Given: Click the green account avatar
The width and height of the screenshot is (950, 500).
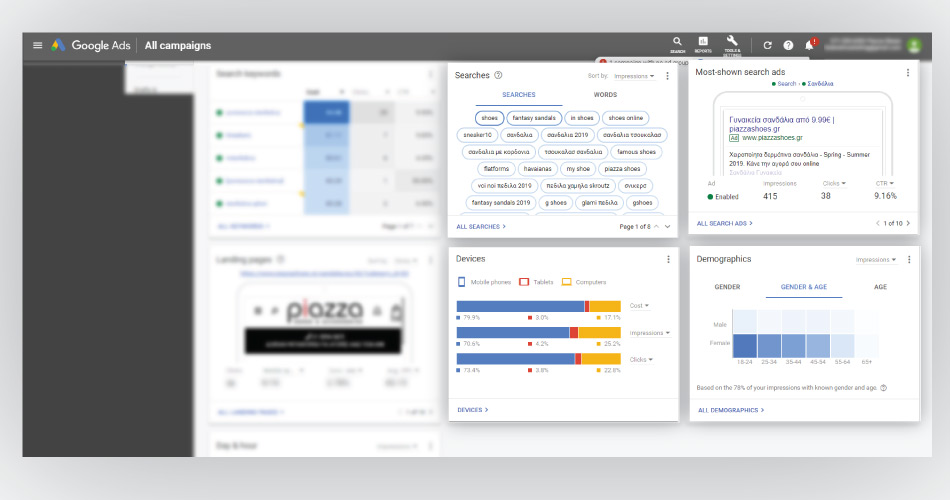Looking at the screenshot, I should (914, 45).
